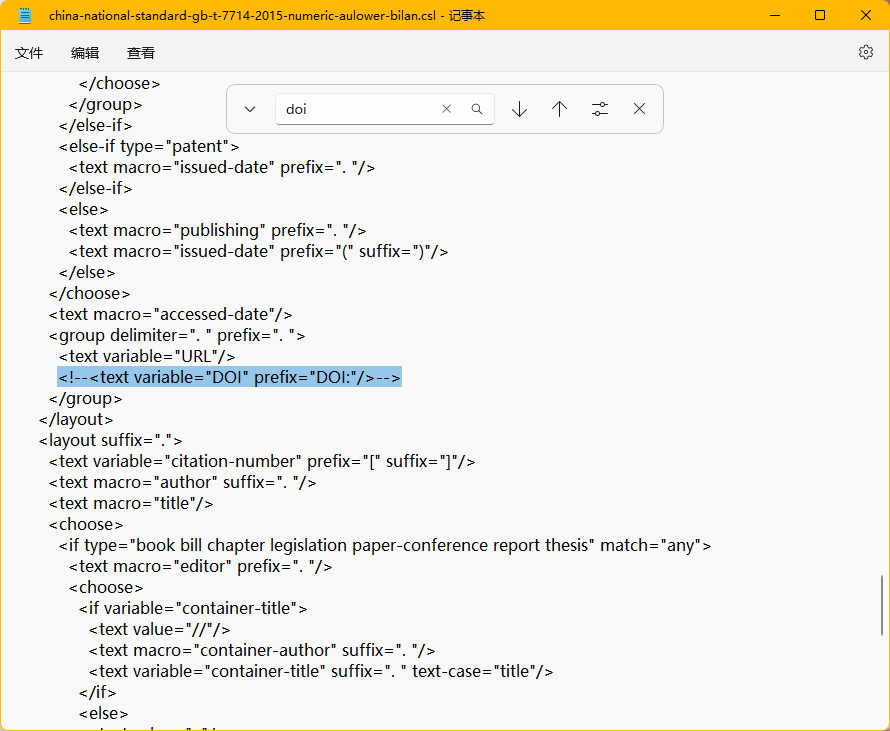Open the 文件 menu
The width and height of the screenshot is (890, 731).
pyautogui.click(x=29, y=53)
